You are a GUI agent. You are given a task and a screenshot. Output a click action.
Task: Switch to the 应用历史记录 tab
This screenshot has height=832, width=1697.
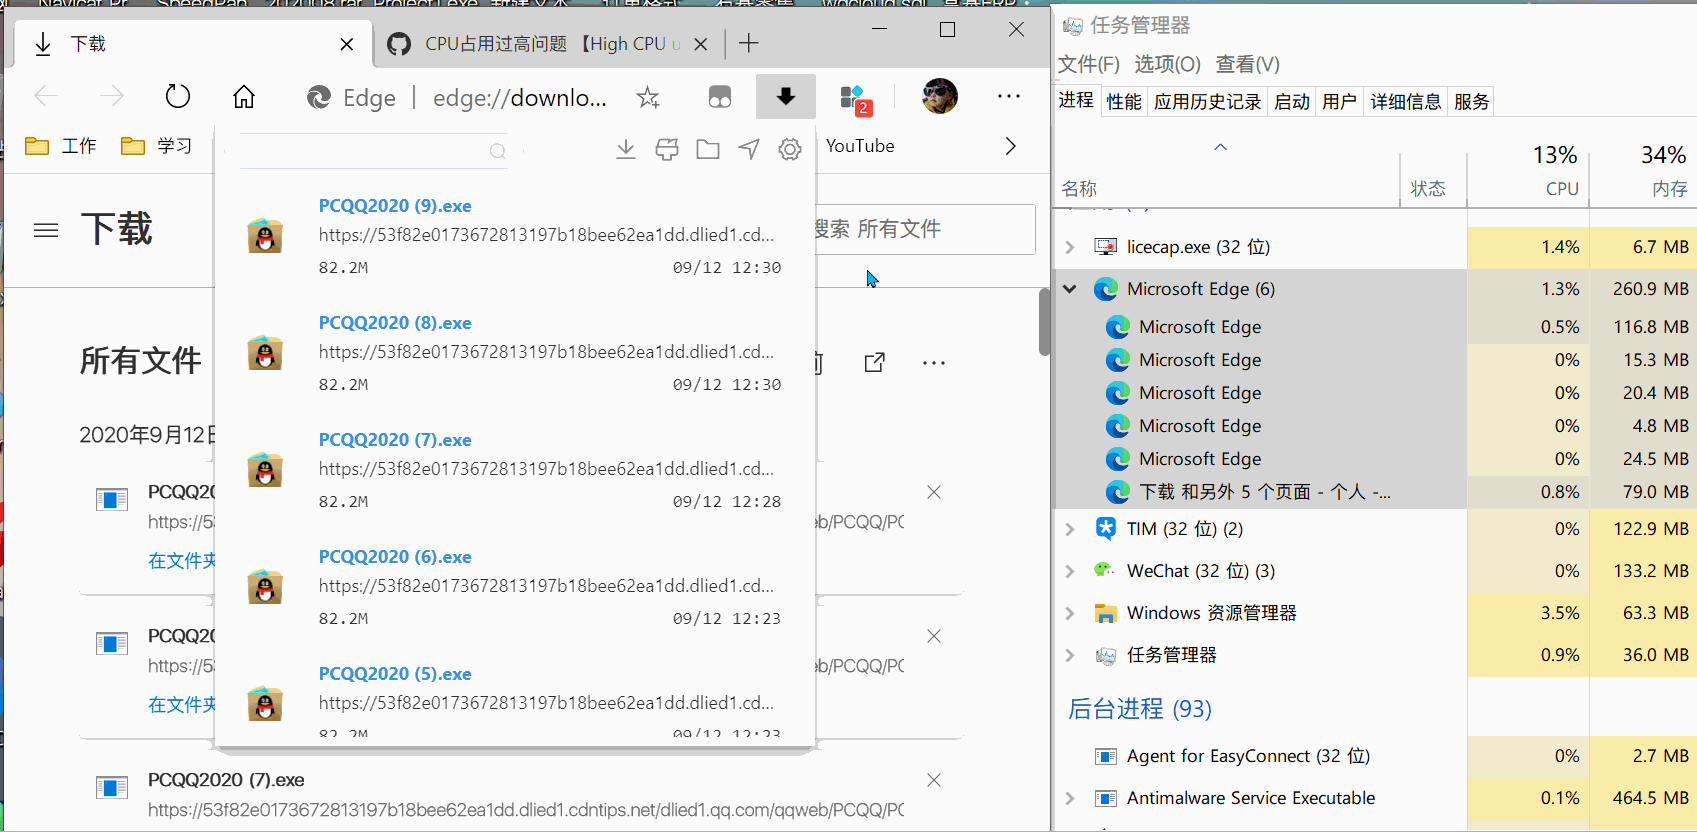pyautogui.click(x=1208, y=101)
